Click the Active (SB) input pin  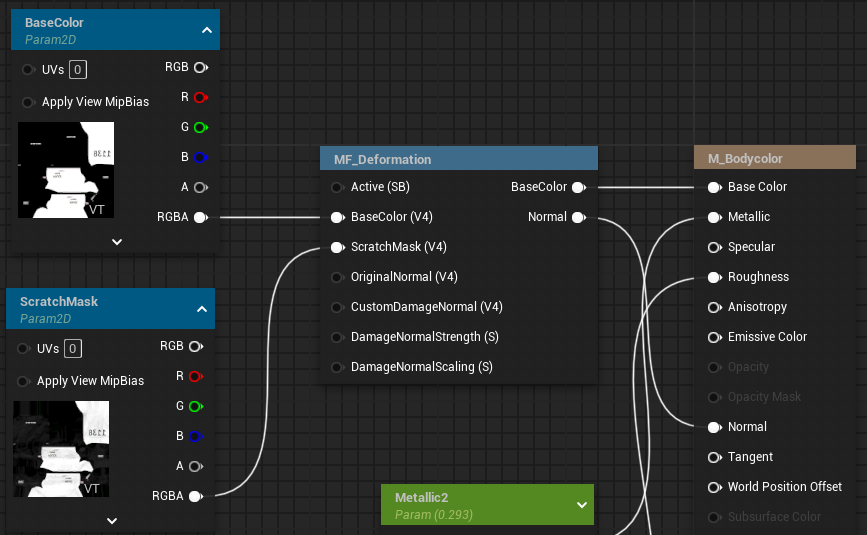(x=337, y=187)
